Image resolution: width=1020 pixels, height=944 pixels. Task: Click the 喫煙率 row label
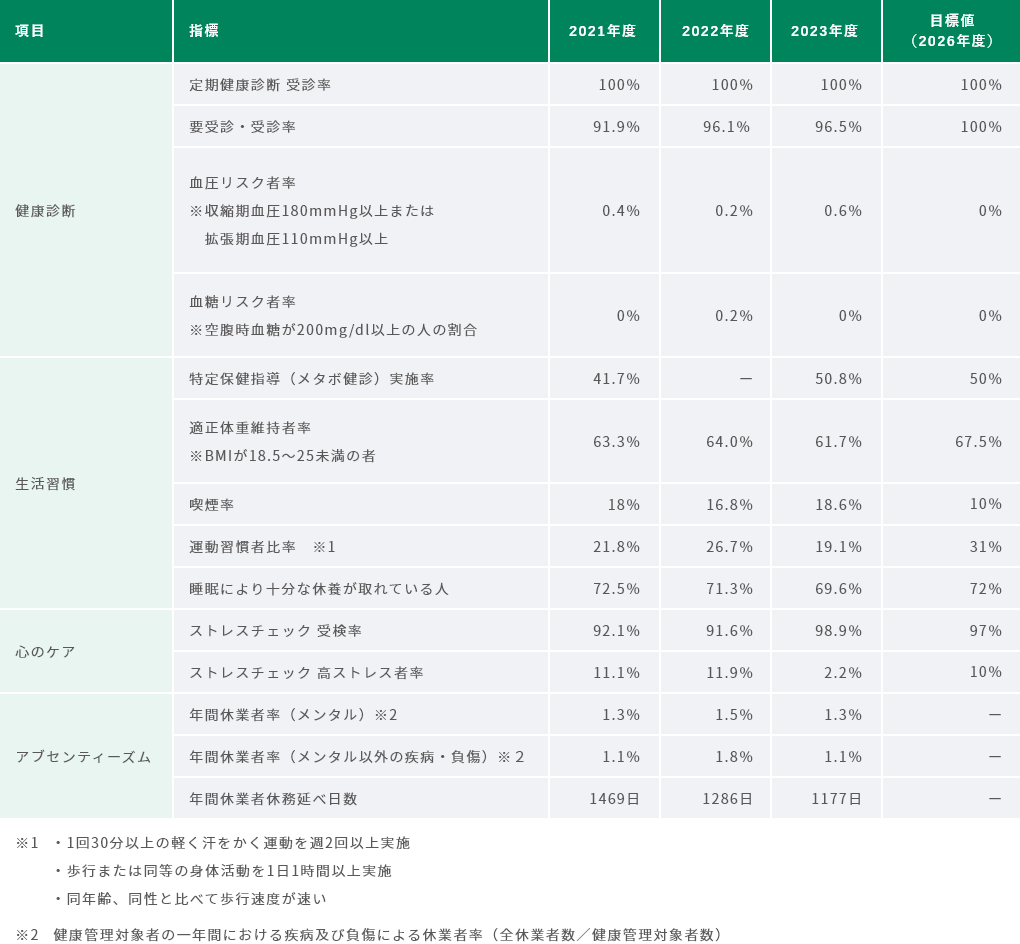211,505
